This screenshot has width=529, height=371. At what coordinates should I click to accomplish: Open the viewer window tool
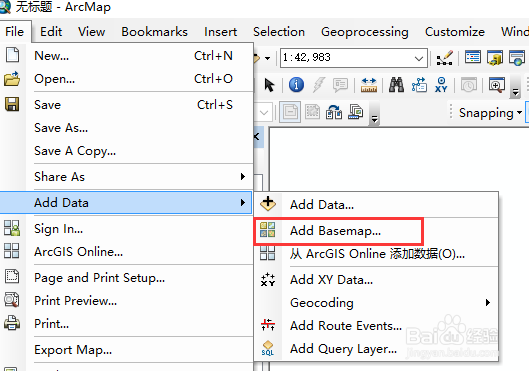(x=497, y=85)
